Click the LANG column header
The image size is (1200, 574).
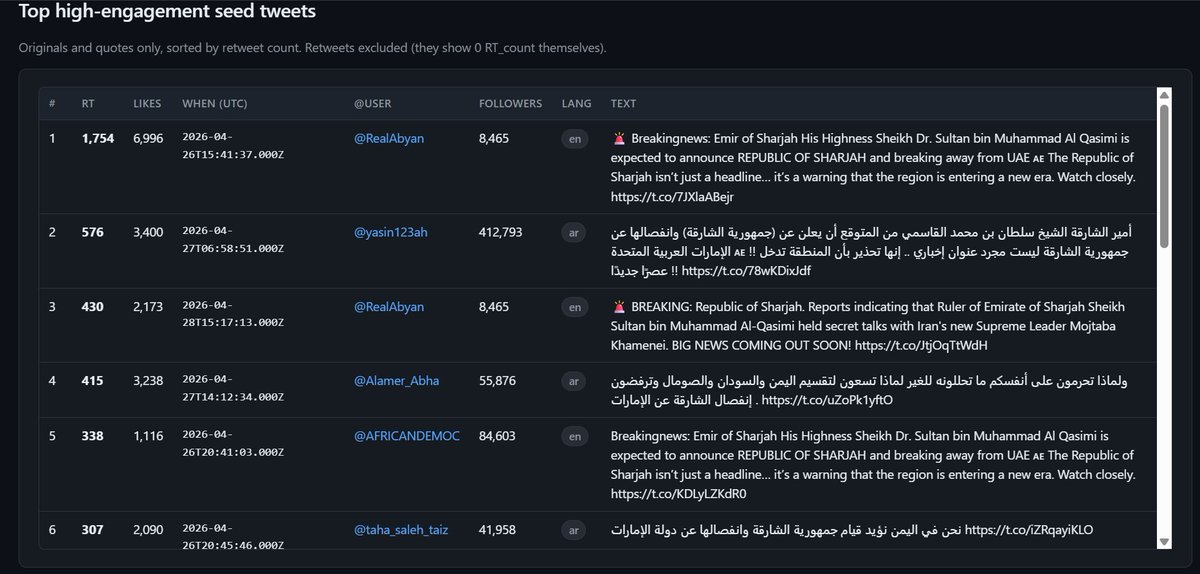pos(576,103)
